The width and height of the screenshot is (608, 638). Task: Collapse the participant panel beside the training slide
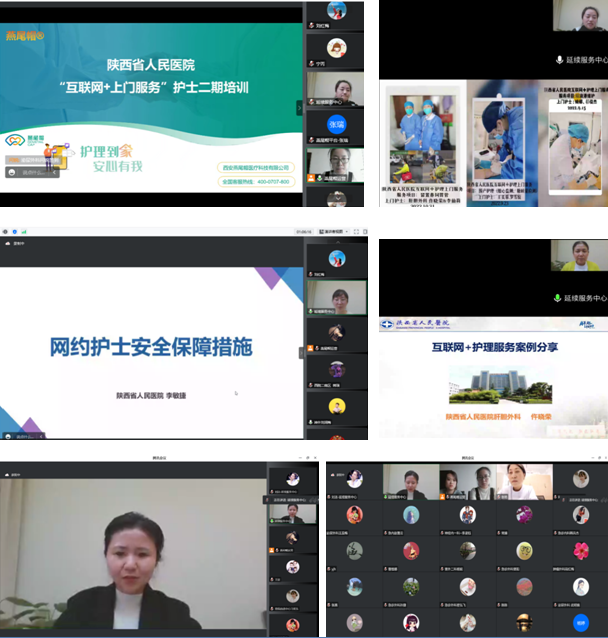(x=299, y=106)
